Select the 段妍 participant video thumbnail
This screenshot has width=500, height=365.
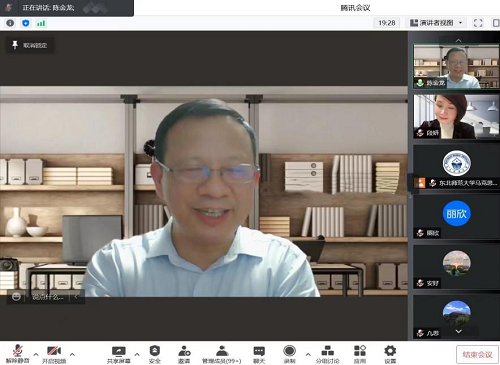(456, 116)
